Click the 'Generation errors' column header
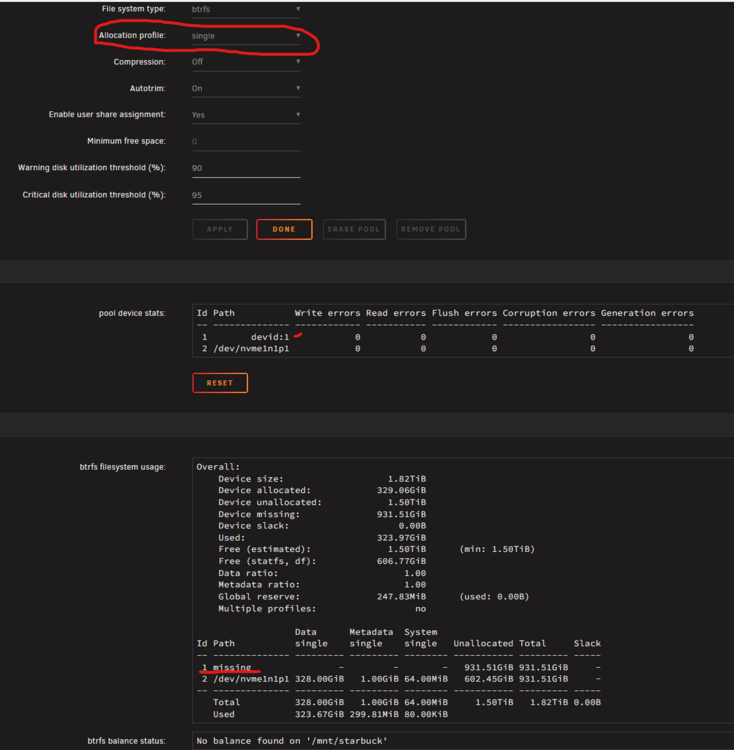Screen dimensions: 734x750 click(647, 313)
